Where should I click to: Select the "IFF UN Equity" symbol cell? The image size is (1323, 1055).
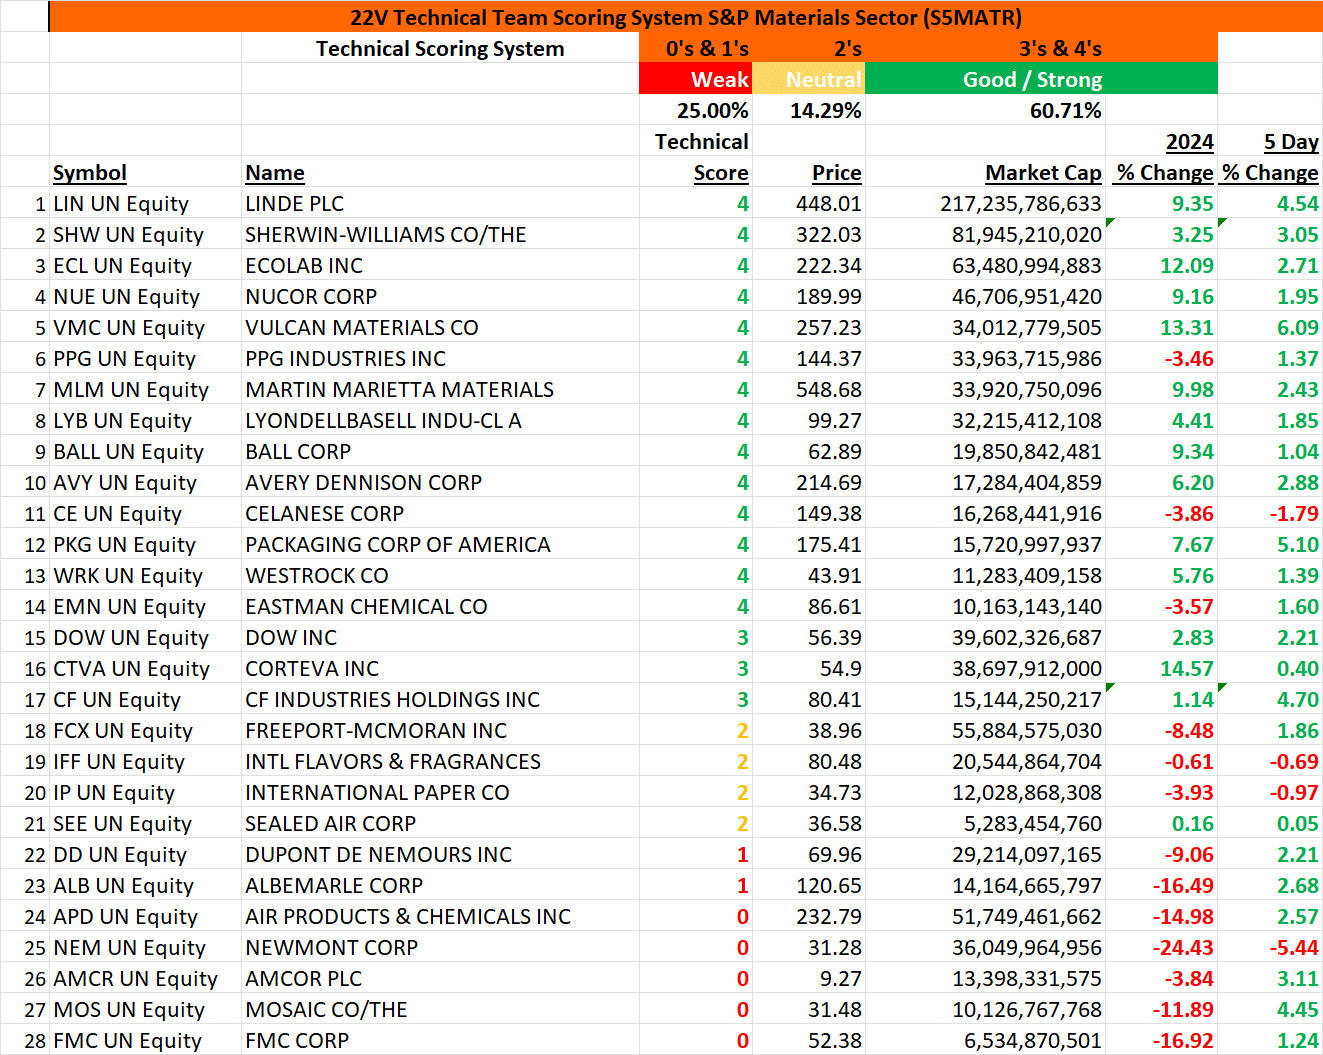[x=145, y=761]
